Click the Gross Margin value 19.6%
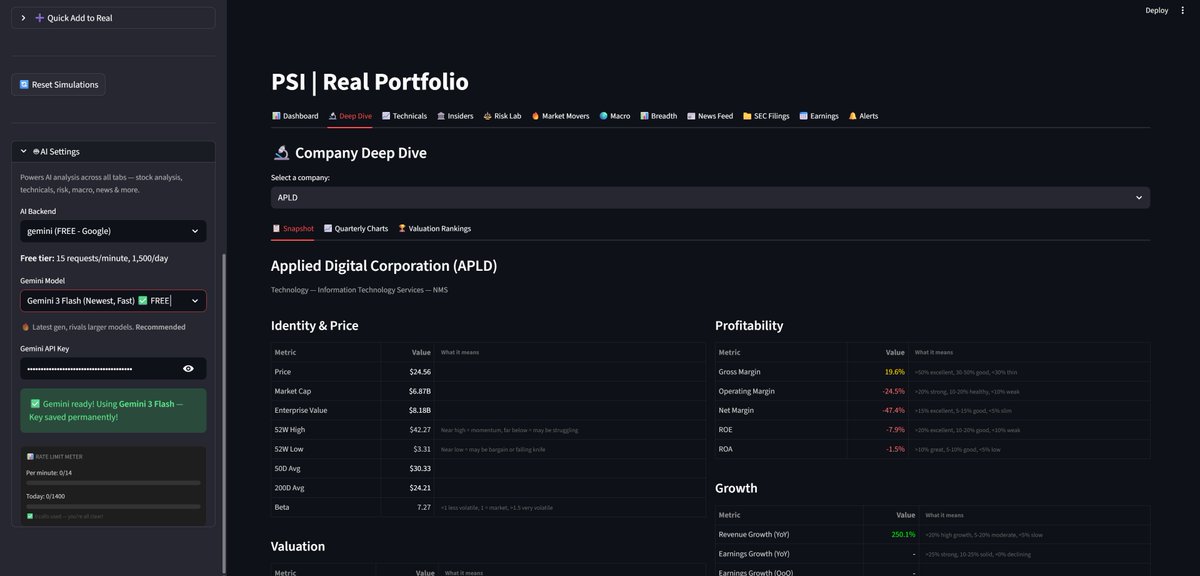The height and width of the screenshot is (576, 1200). pos(894,372)
